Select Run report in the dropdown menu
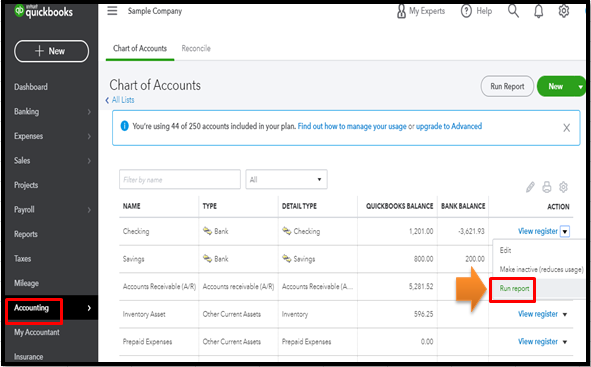This screenshot has width=591, height=367. (514, 289)
